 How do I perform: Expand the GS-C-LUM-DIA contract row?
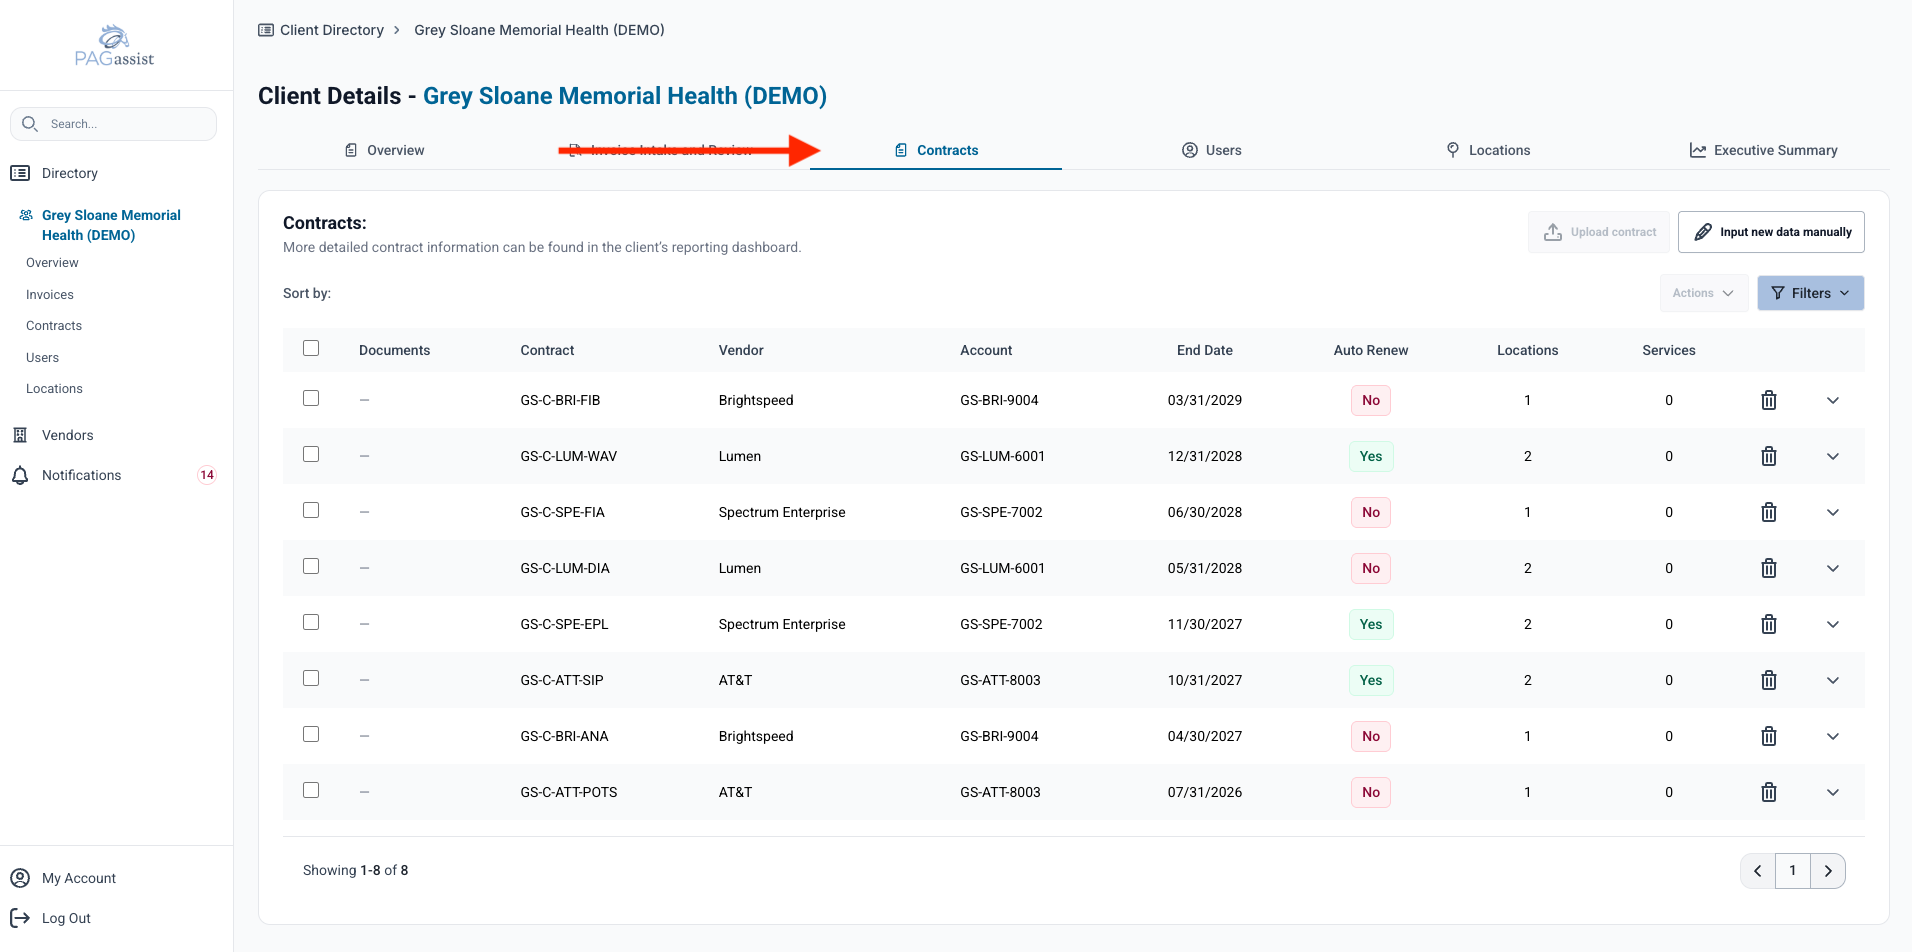(x=1833, y=568)
